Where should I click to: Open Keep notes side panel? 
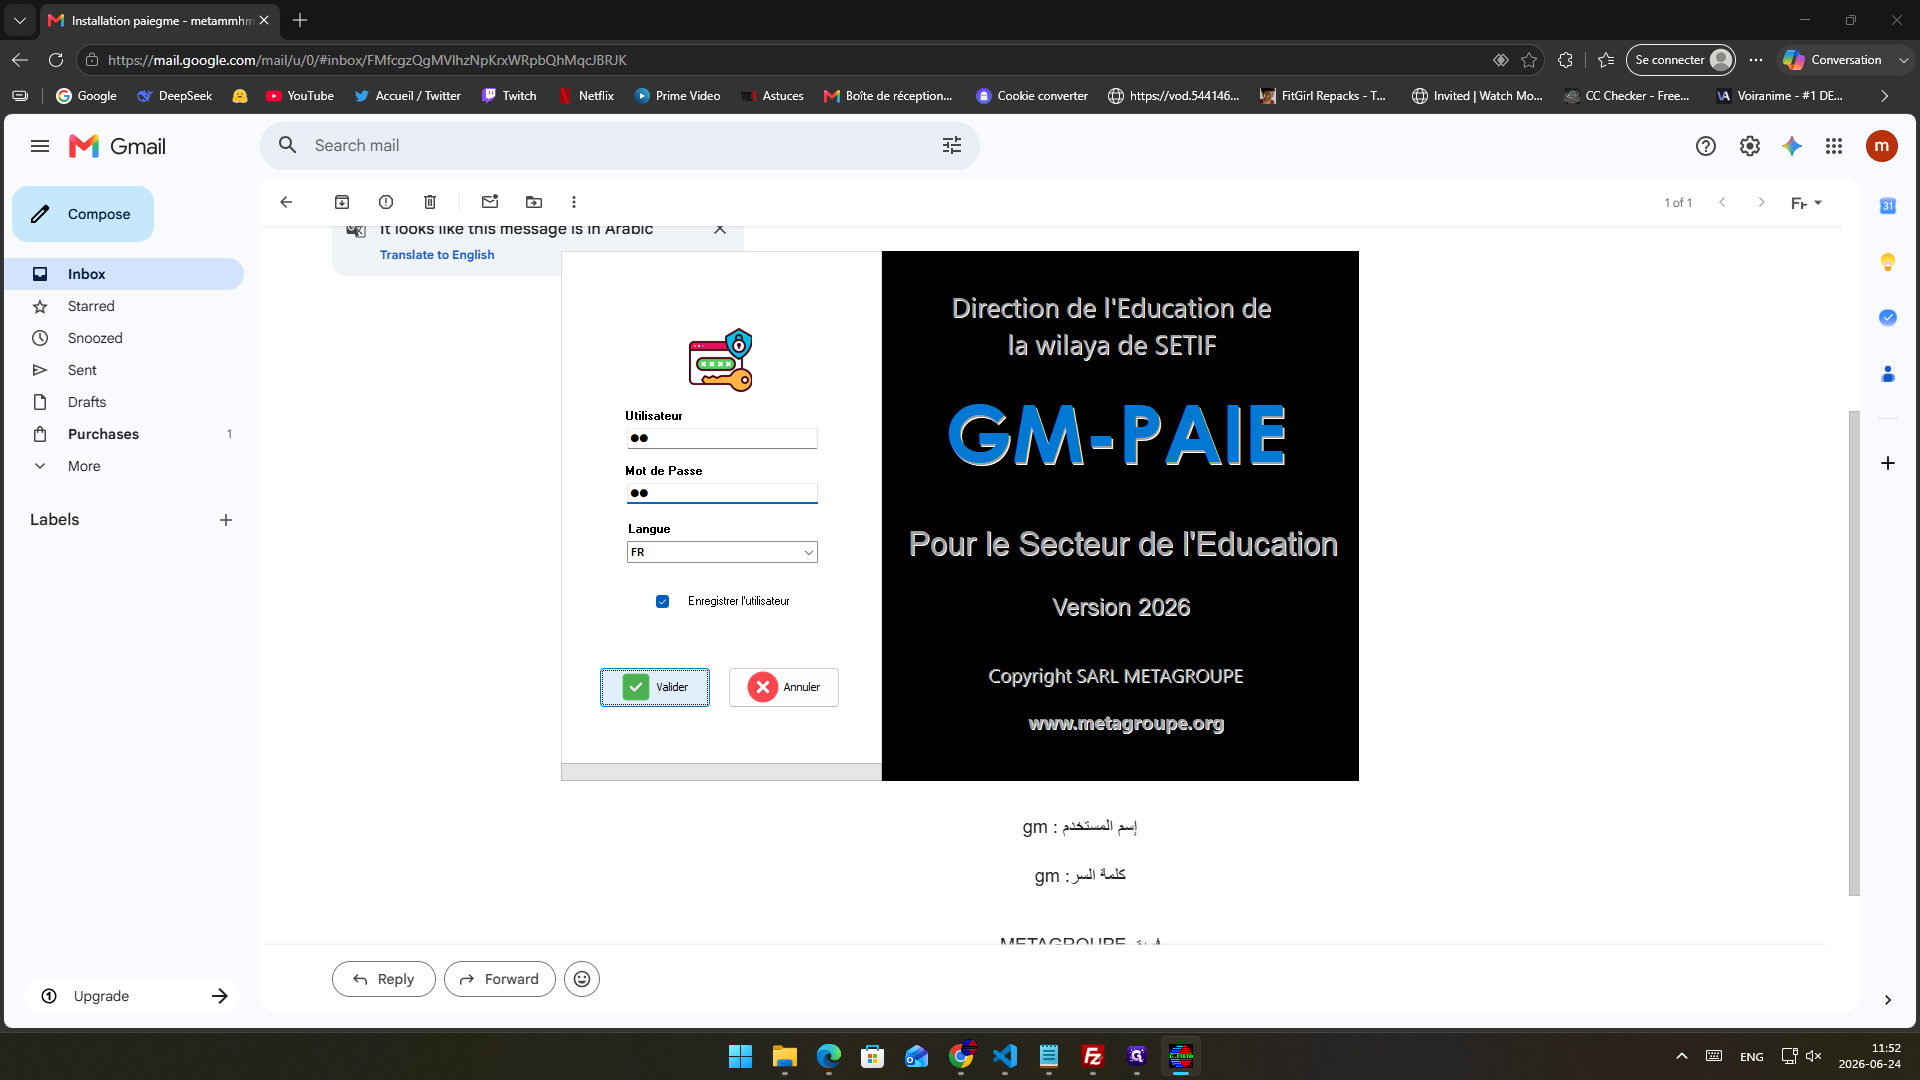point(1888,262)
